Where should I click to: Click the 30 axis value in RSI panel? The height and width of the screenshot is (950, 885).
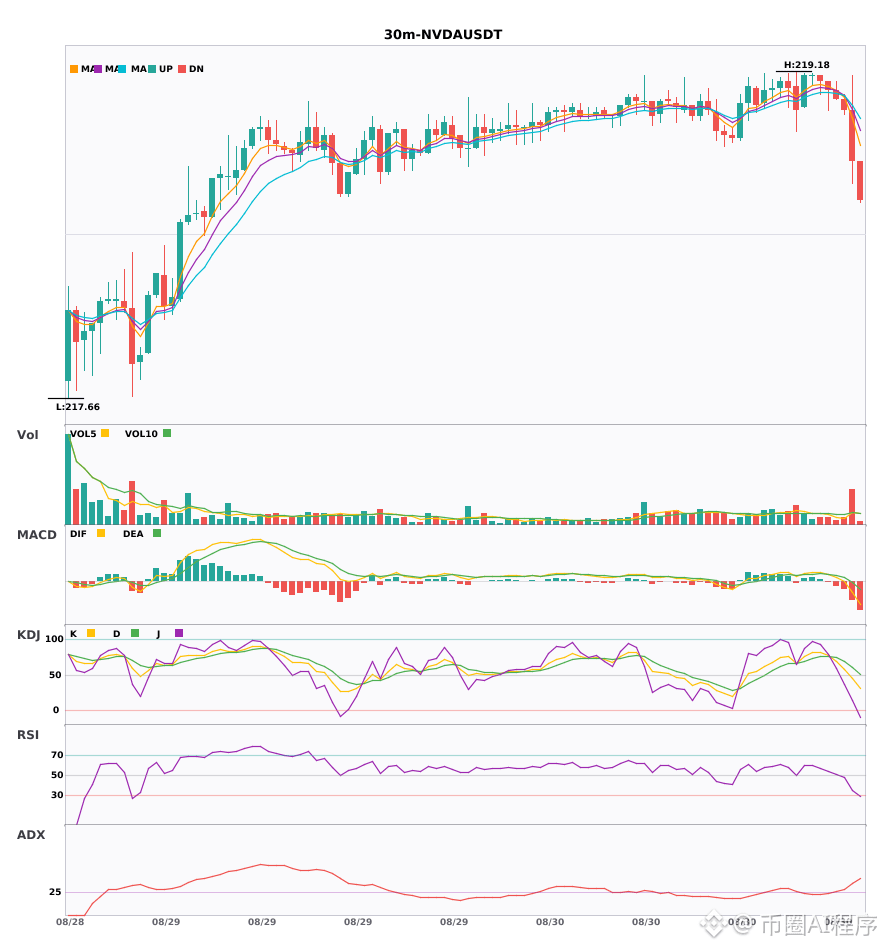click(x=57, y=795)
